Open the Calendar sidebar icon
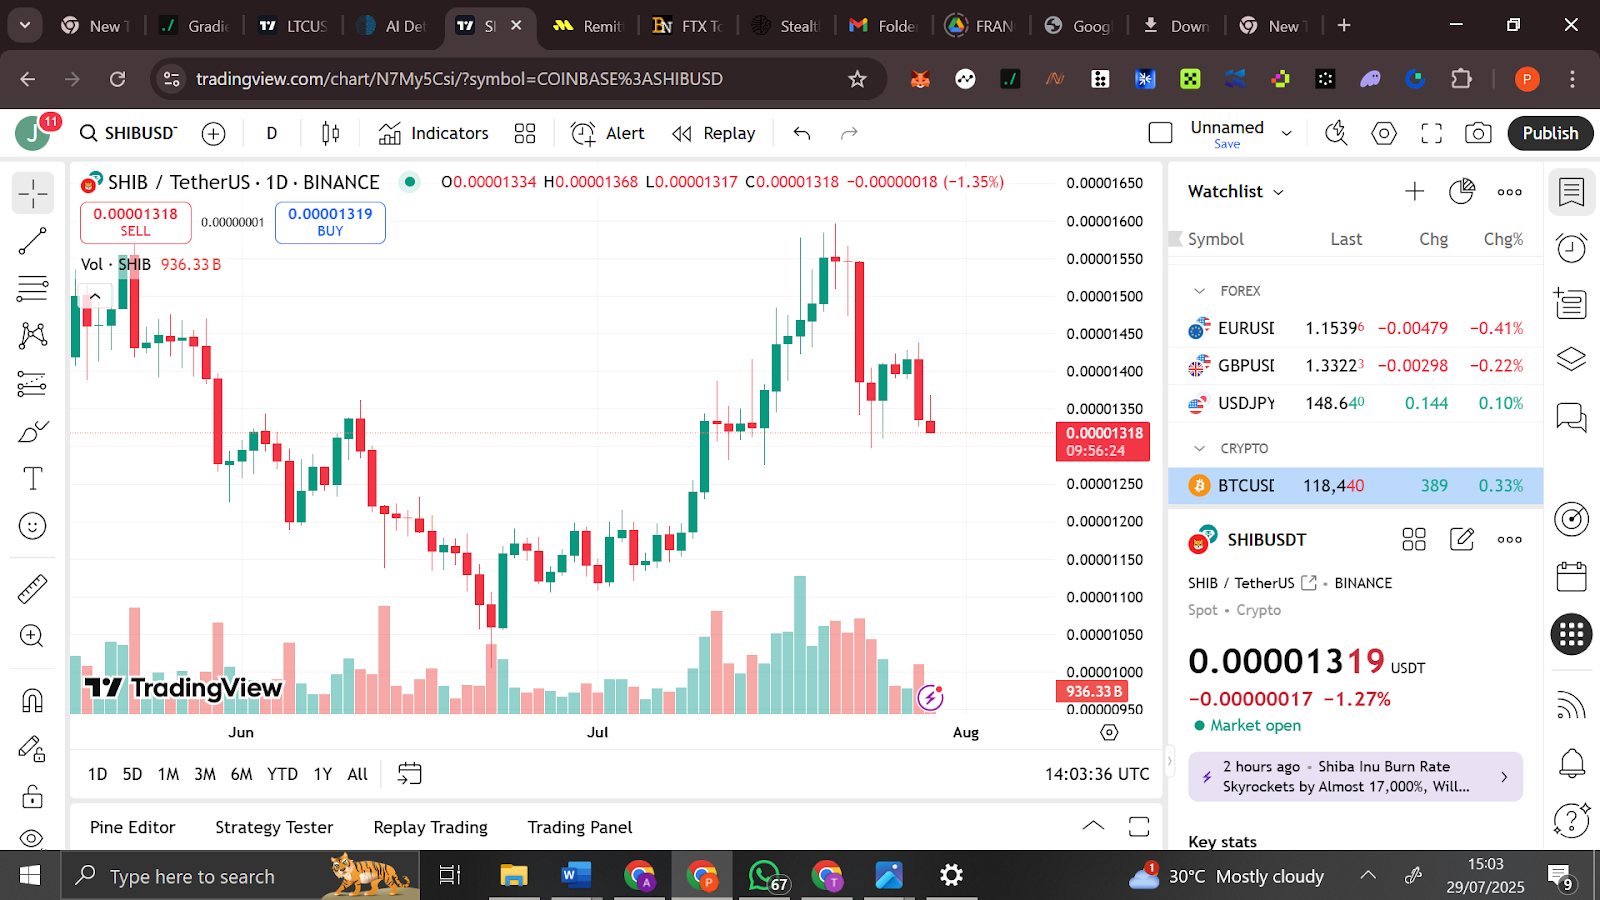 click(x=1571, y=577)
